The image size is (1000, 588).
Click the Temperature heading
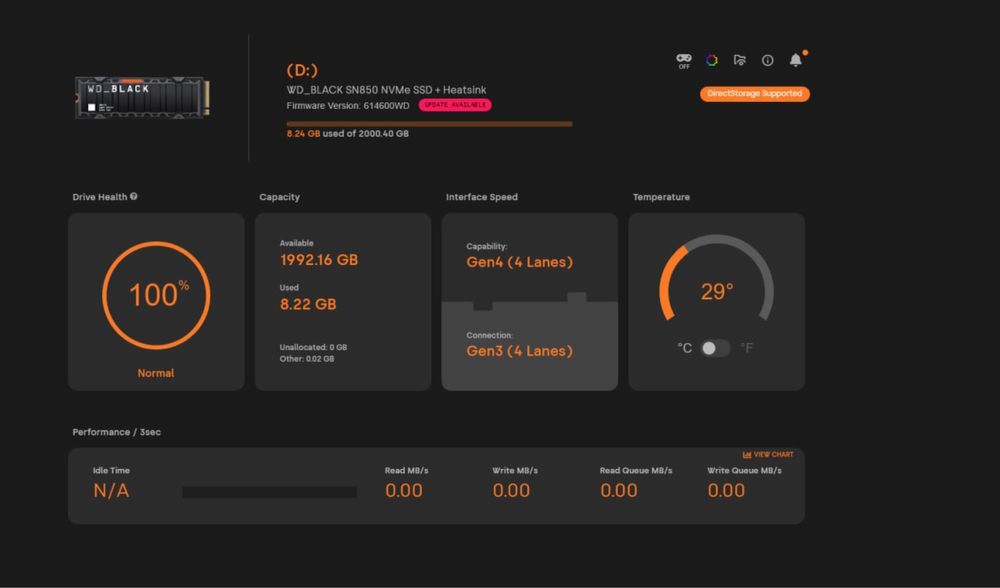(661, 197)
